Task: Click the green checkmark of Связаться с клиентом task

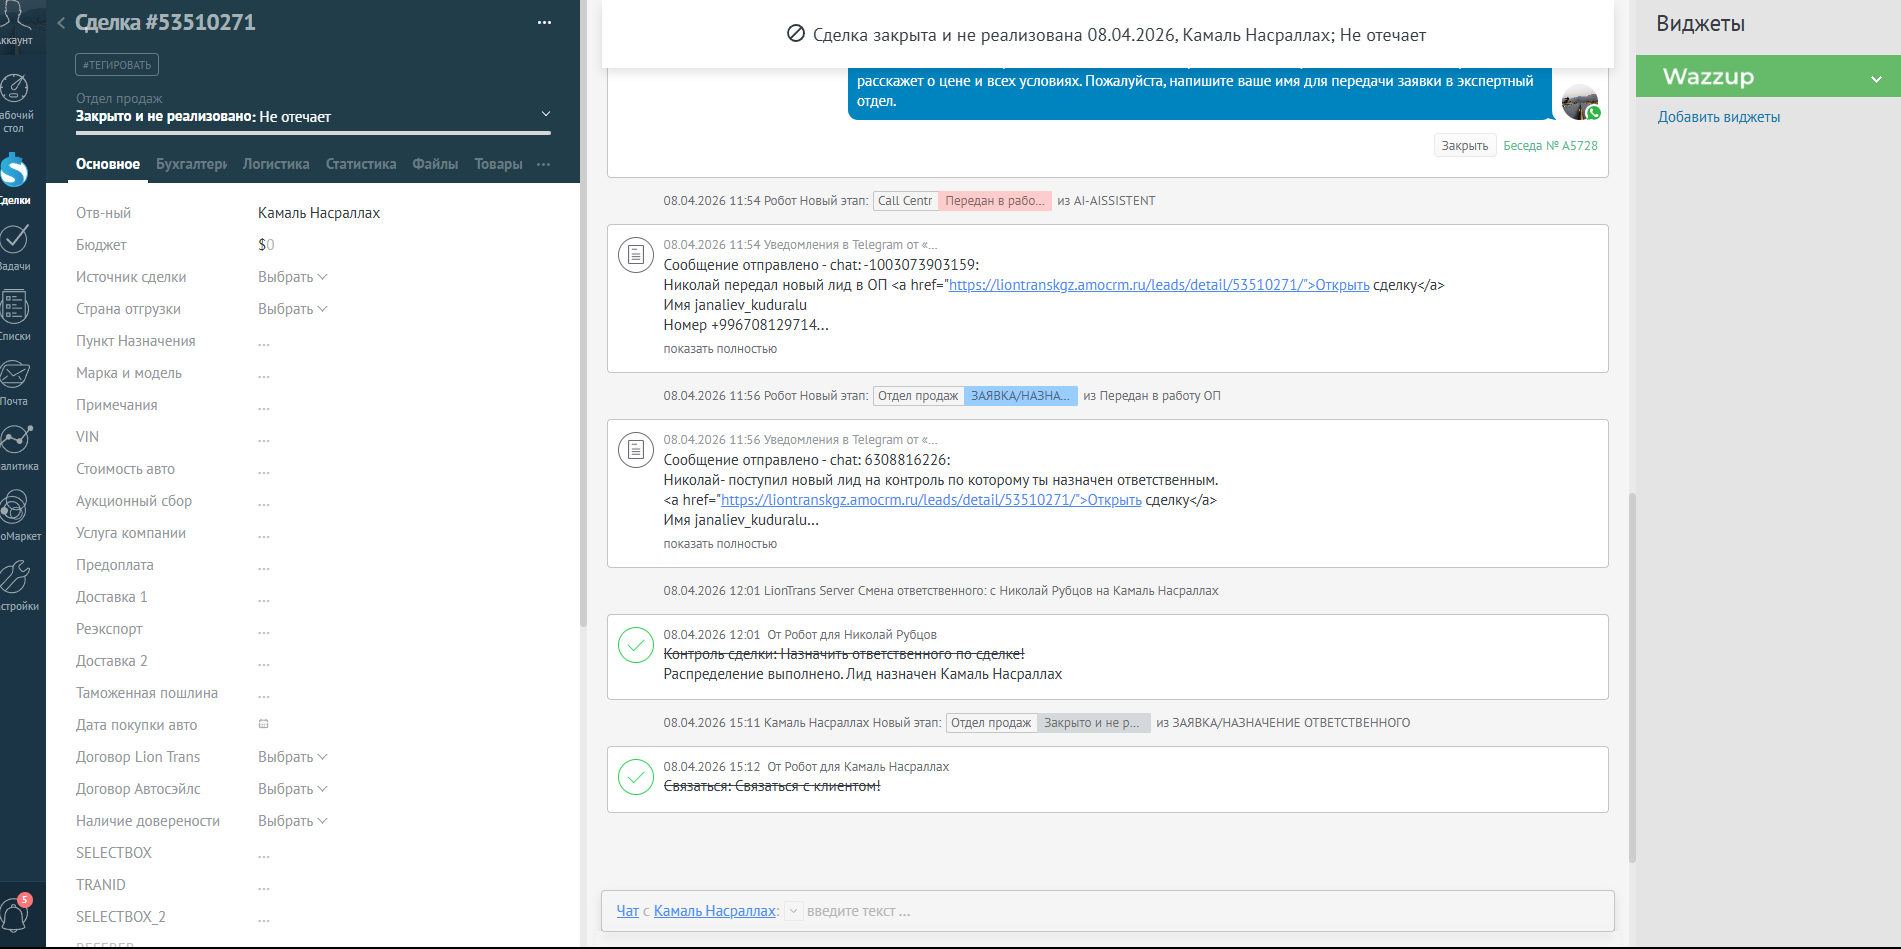Action: 636,777
